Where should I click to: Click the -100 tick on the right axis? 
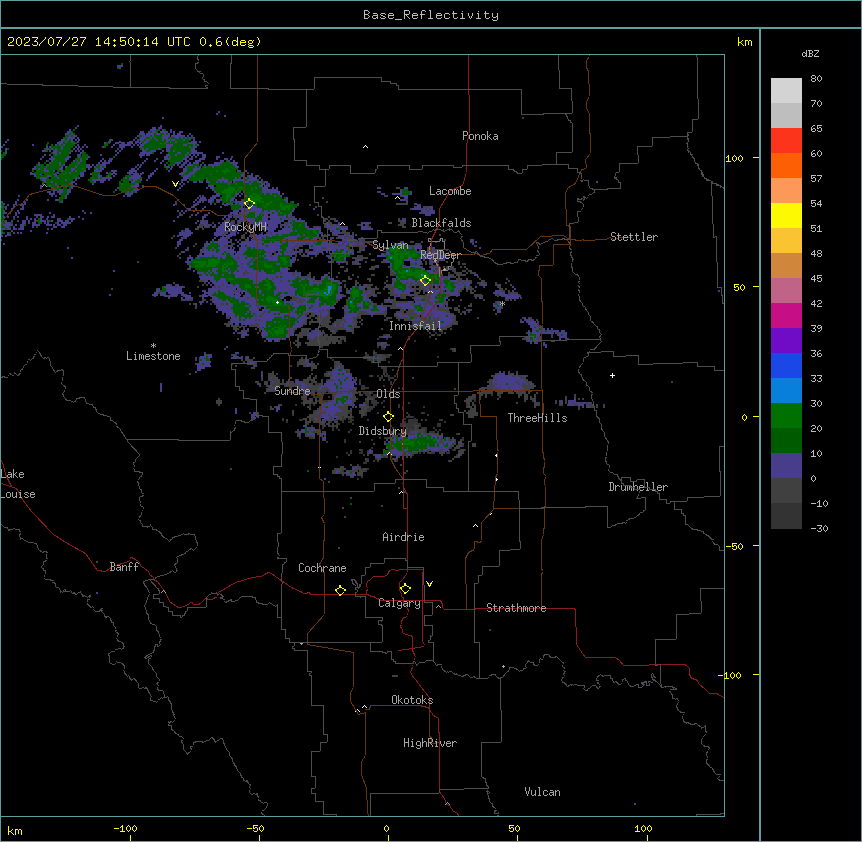[x=731, y=675]
